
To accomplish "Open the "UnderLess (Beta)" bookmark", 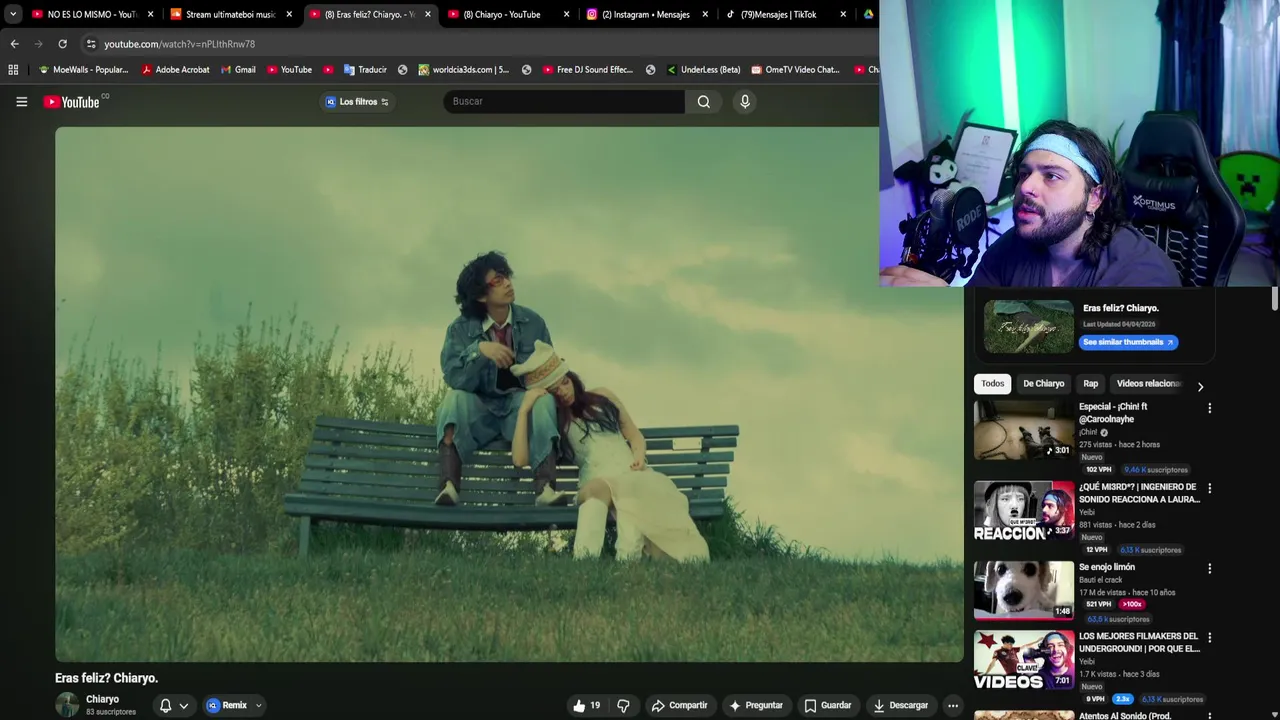I will pos(702,70).
